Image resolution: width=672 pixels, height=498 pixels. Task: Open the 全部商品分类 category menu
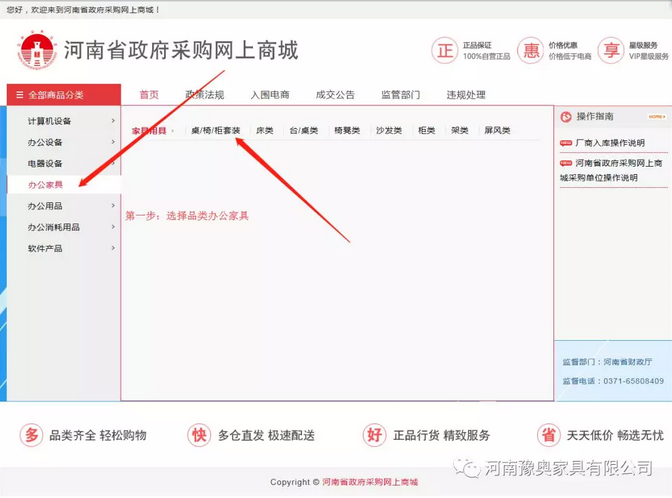pyautogui.click(x=64, y=95)
